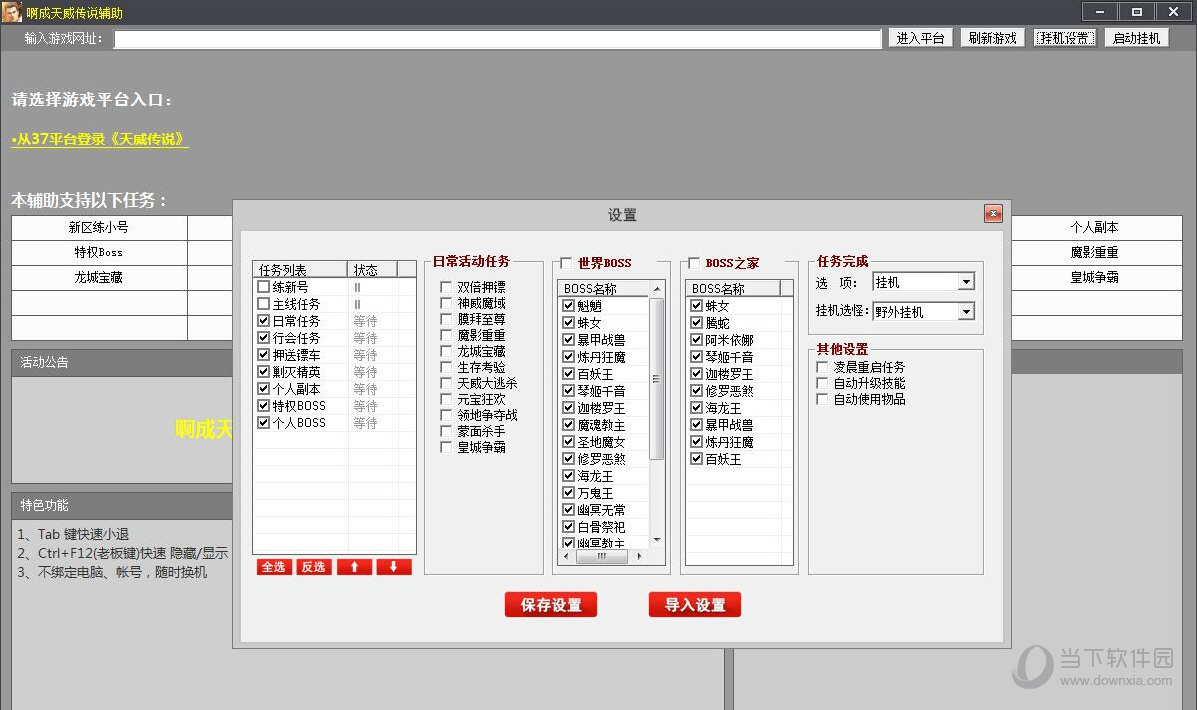Viewport: 1197px width, 710px height.
Task: Uncheck 百妖王 in world BOSS list
Action: 568,374
